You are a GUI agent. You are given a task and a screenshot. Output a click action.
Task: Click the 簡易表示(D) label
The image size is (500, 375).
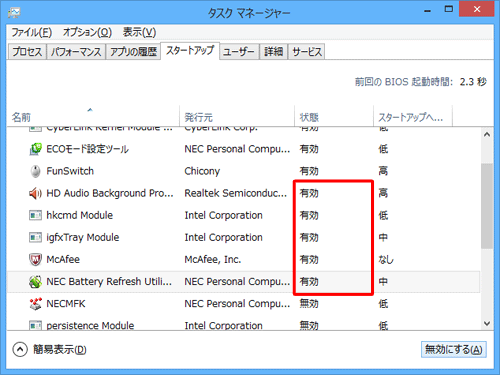(x=60, y=350)
